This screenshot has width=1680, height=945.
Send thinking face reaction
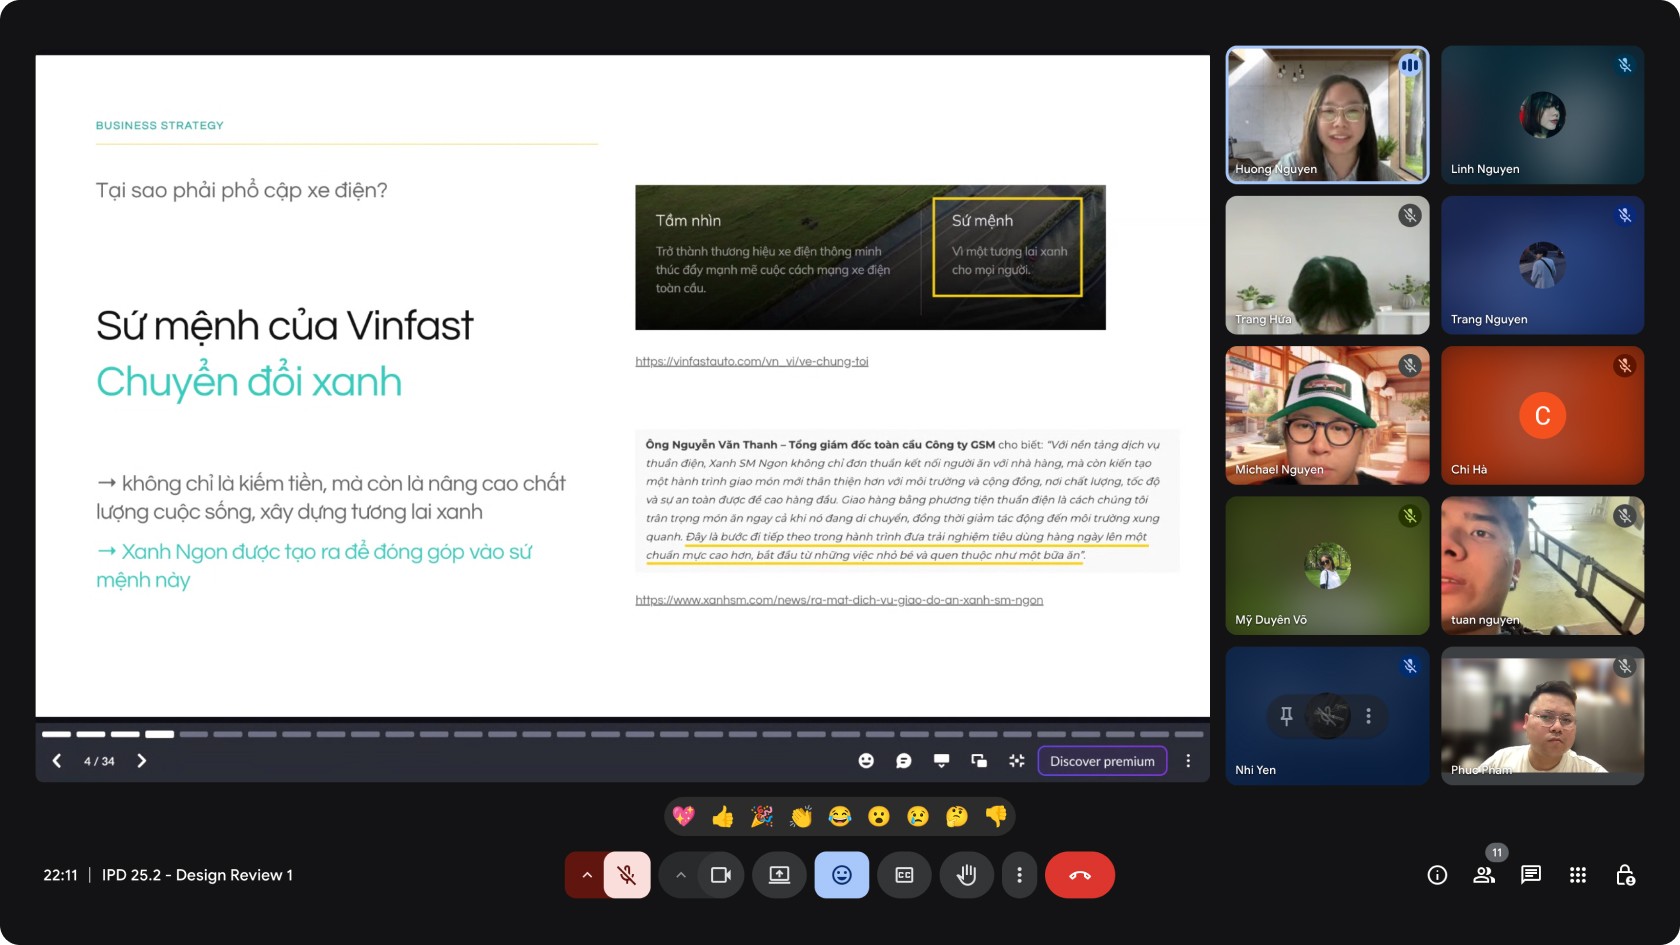[x=957, y=816]
